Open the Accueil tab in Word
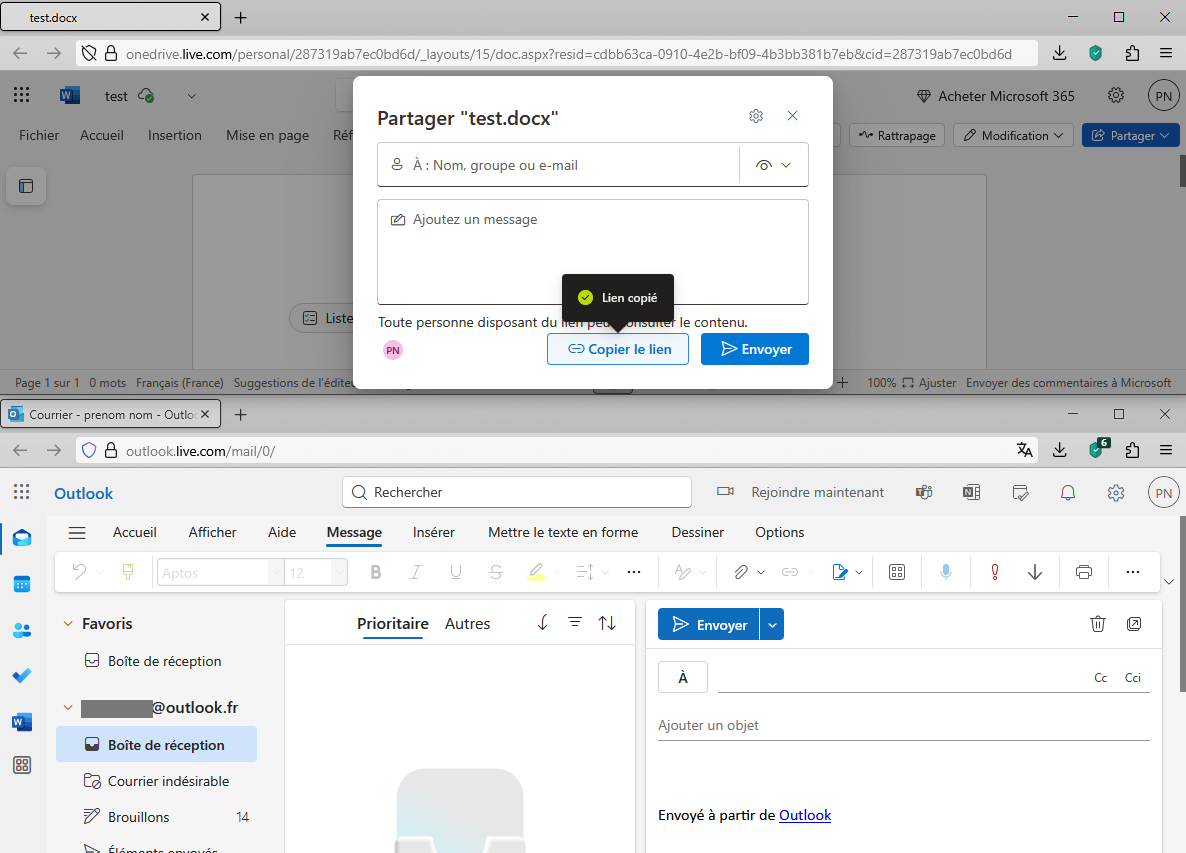The height and width of the screenshot is (853, 1186). coord(101,135)
